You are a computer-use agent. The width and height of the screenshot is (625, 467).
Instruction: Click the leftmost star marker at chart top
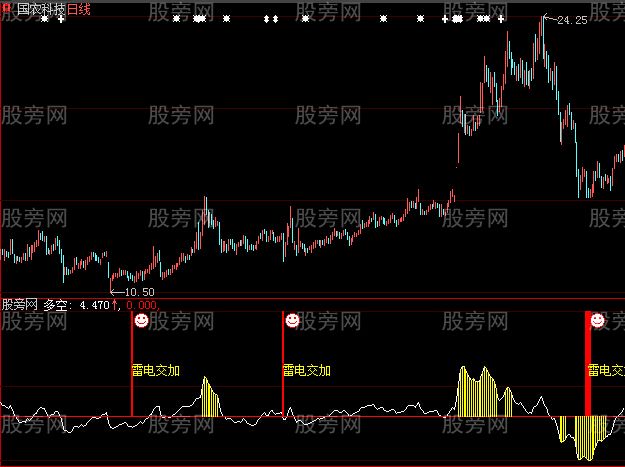click(x=45, y=19)
